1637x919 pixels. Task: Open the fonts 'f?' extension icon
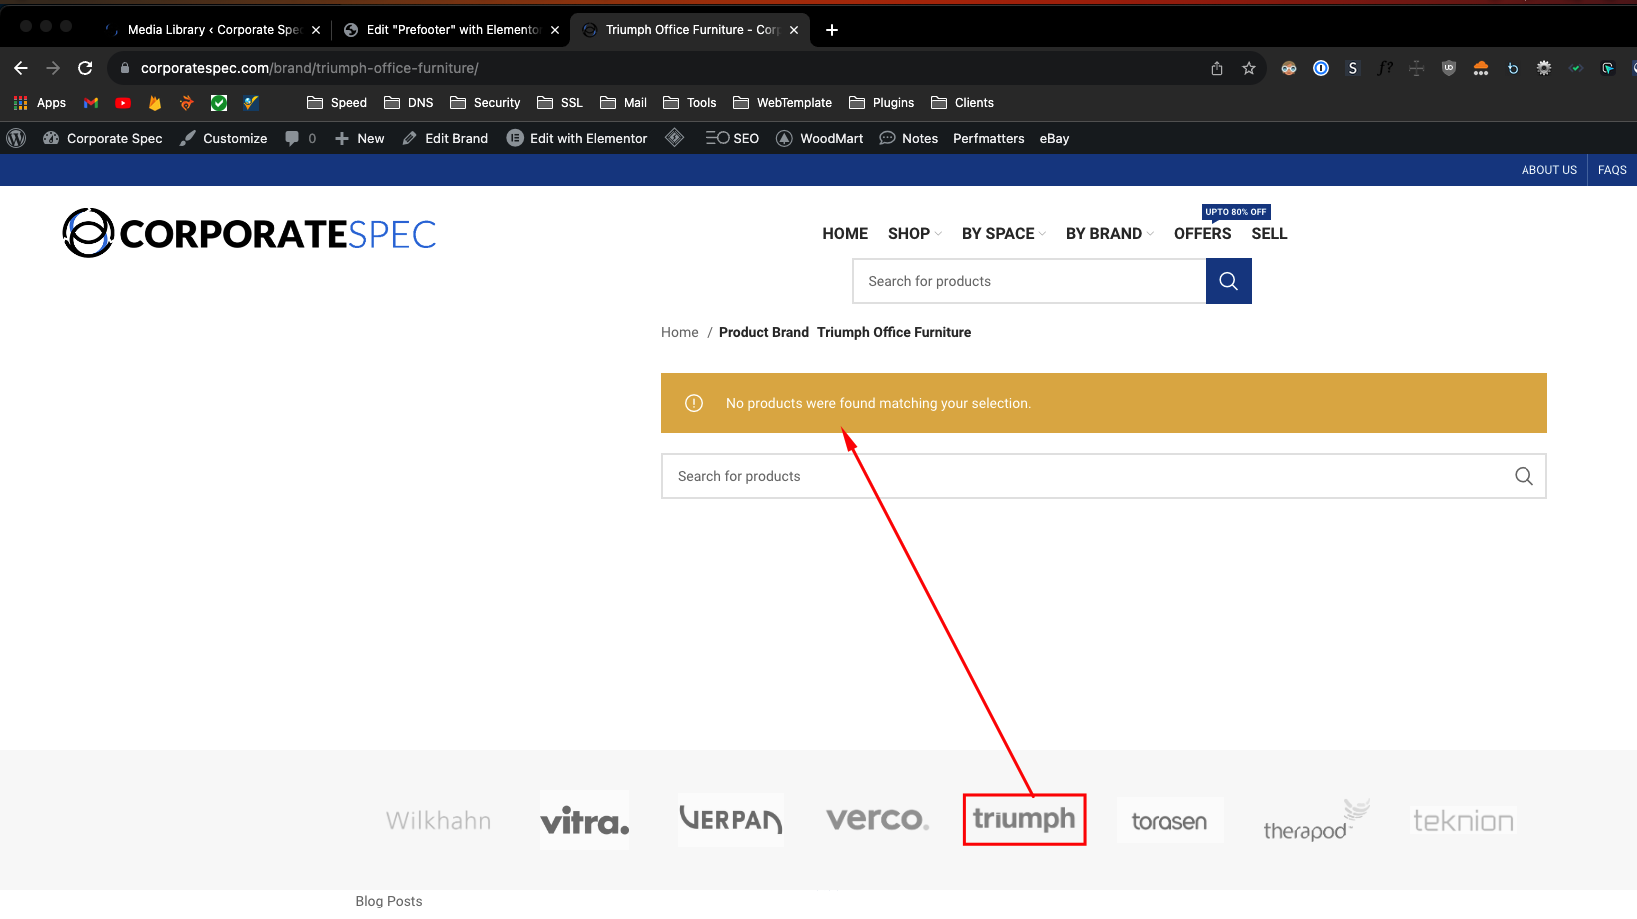point(1385,68)
